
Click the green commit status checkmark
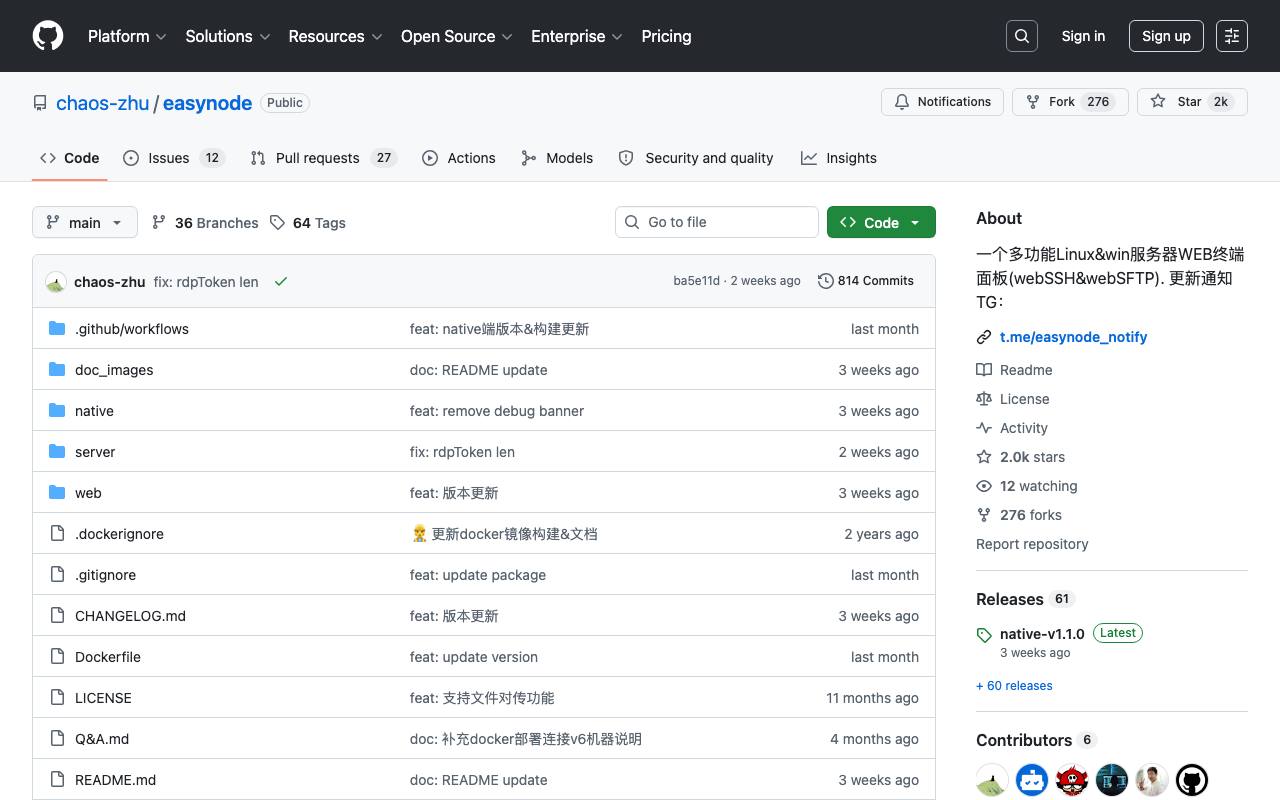[x=281, y=281]
